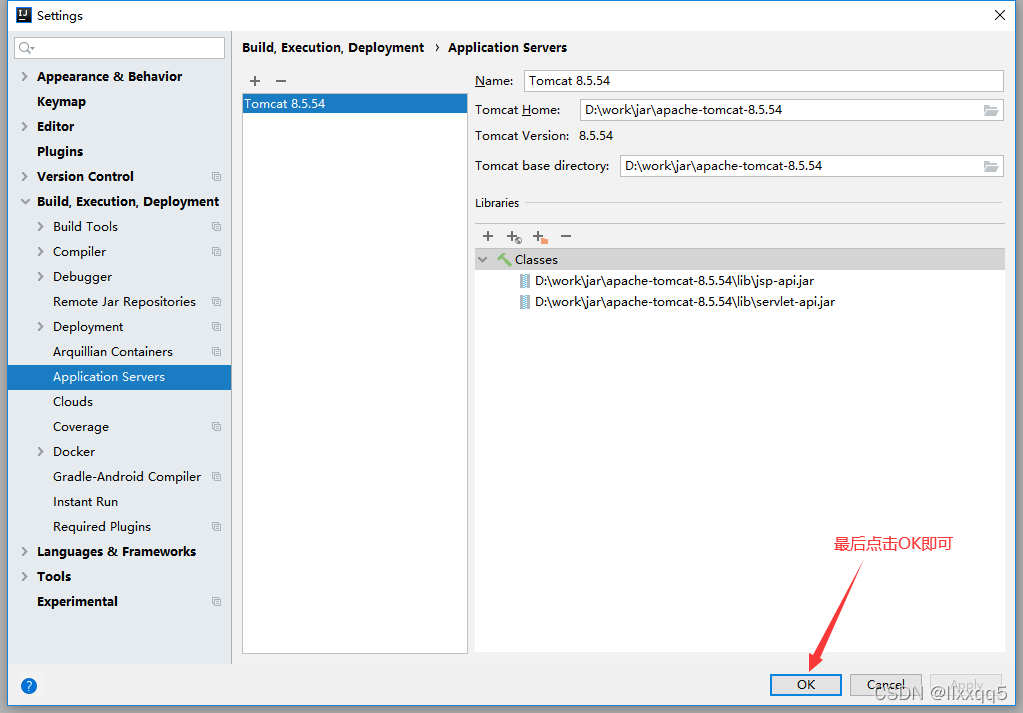Click the specify documentation URL plus icon
This screenshot has width=1023, height=713.
point(514,237)
